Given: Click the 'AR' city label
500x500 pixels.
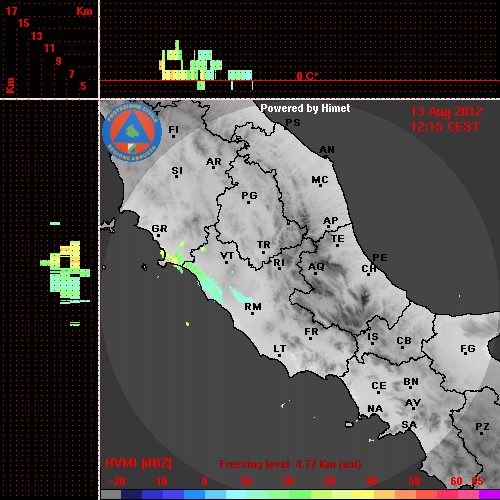Looking at the screenshot, I should (x=214, y=162).
